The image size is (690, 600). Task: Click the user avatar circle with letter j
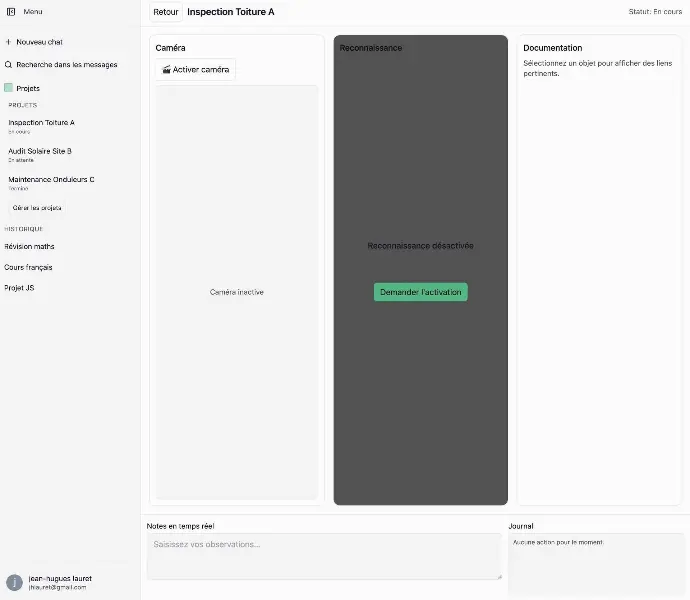(x=14, y=582)
